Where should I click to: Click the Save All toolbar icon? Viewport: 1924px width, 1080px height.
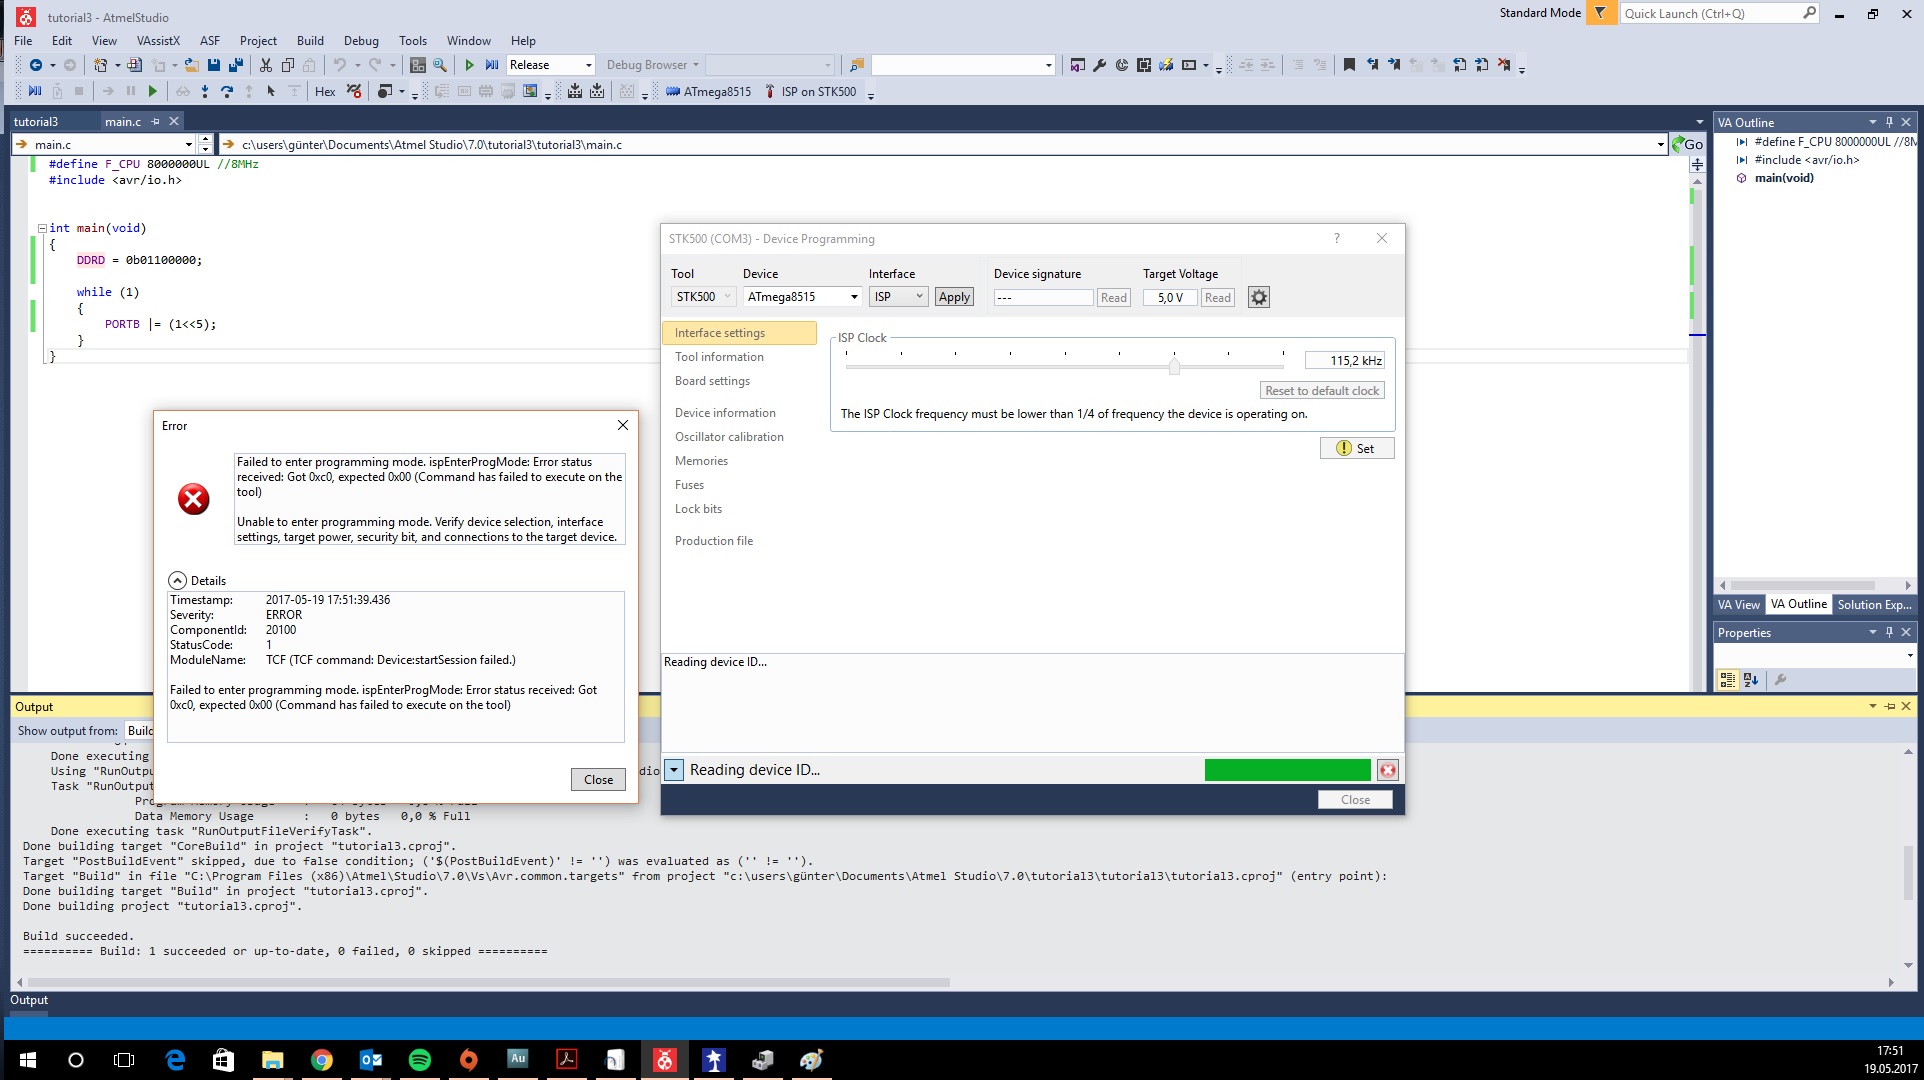(x=236, y=65)
